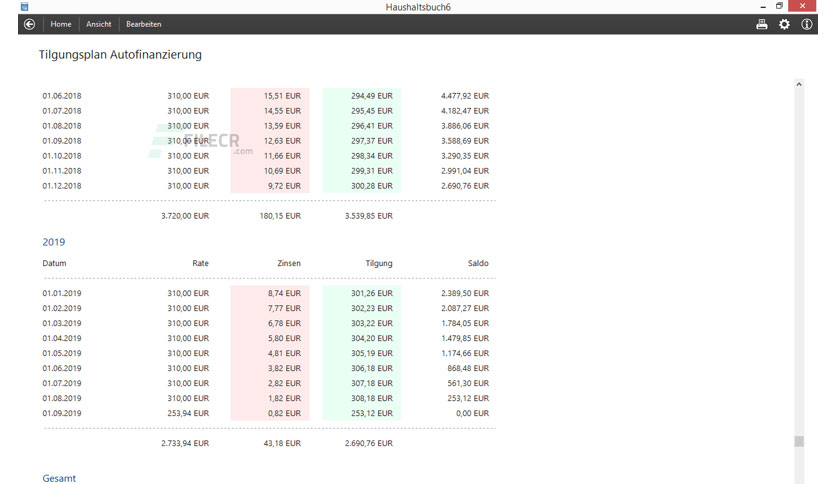Click the 2019 total 2.733,94 EUR
Viewport: 836px width, 484px height.
[x=185, y=443]
